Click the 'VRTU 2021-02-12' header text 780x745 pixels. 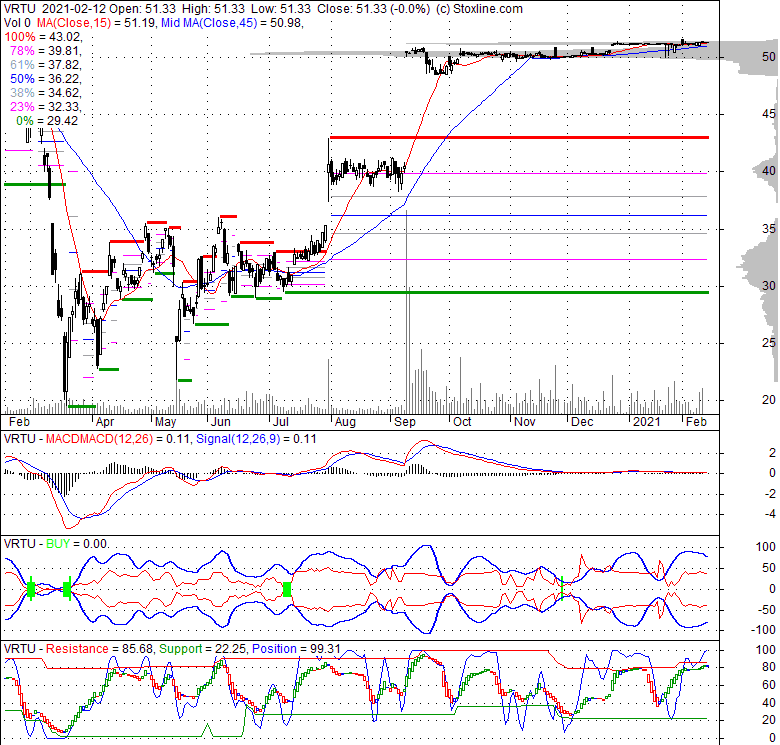[x=53, y=9]
